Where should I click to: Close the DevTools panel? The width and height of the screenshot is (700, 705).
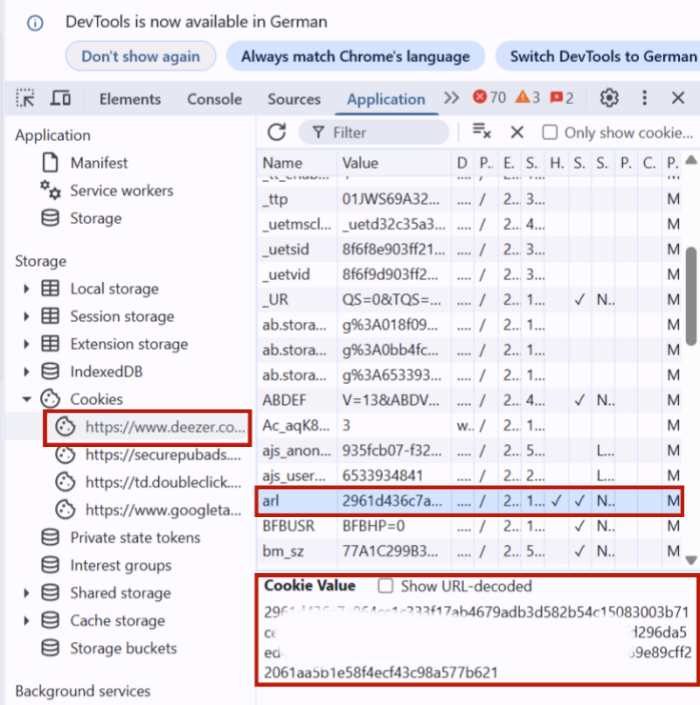pos(678,98)
